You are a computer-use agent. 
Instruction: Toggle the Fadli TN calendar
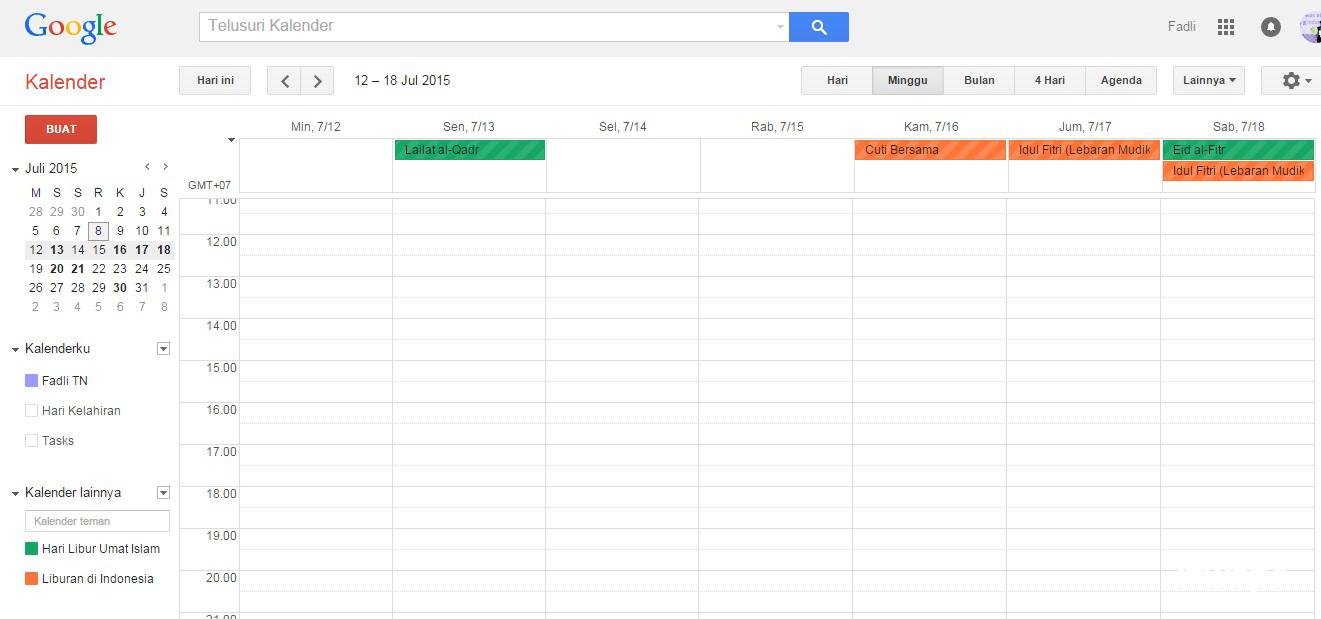pyautogui.click(x=31, y=381)
